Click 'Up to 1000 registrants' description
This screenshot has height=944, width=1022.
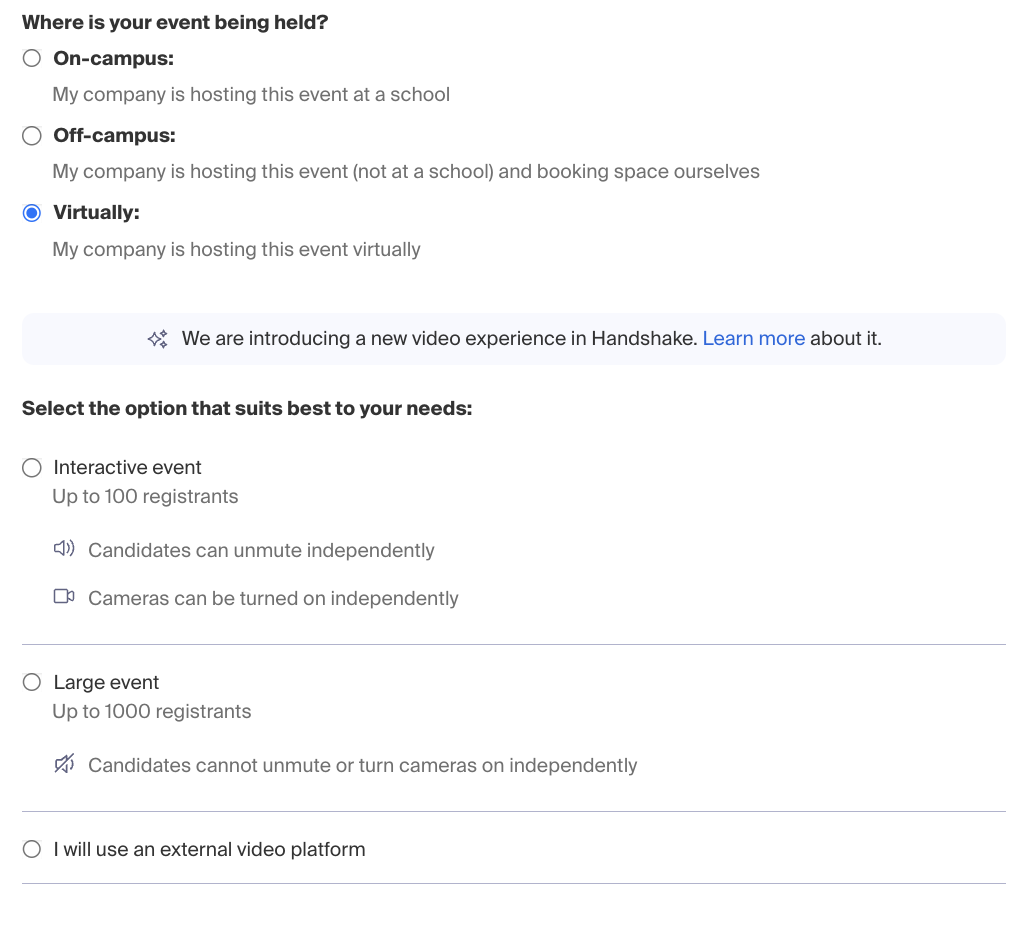pyautogui.click(x=152, y=711)
